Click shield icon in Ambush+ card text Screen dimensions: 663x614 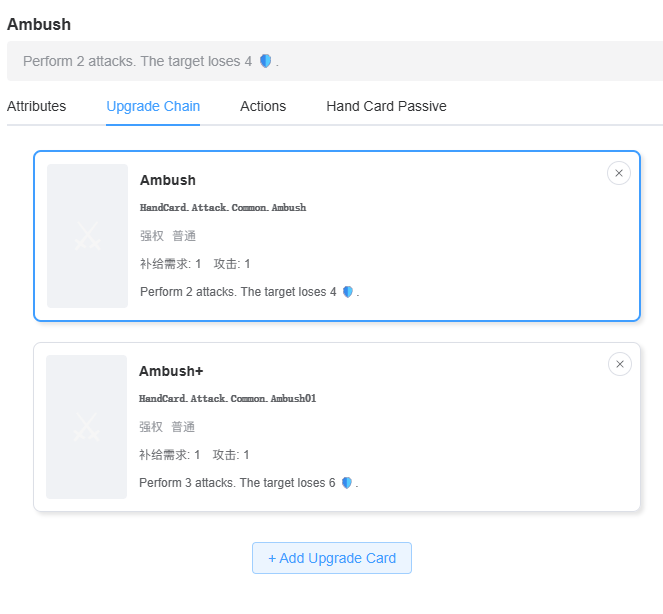pyautogui.click(x=347, y=483)
